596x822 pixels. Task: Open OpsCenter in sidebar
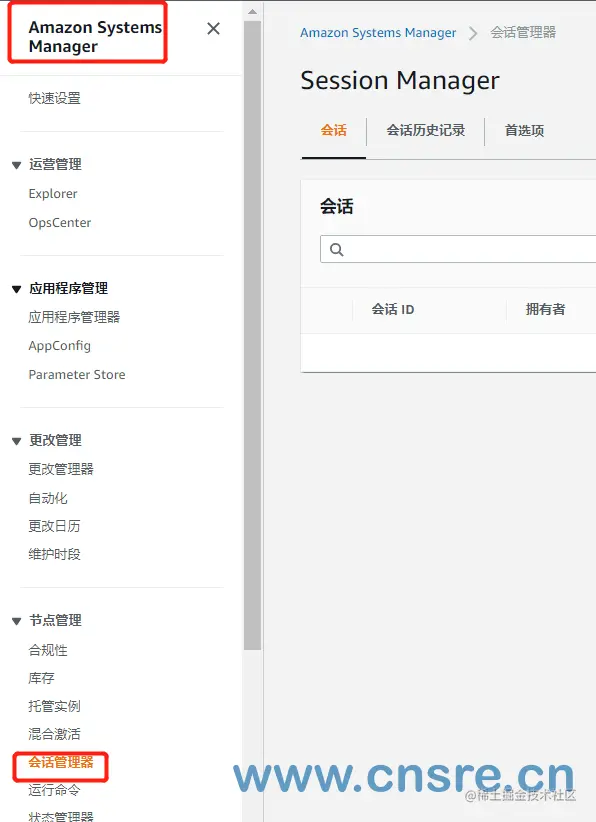60,222
